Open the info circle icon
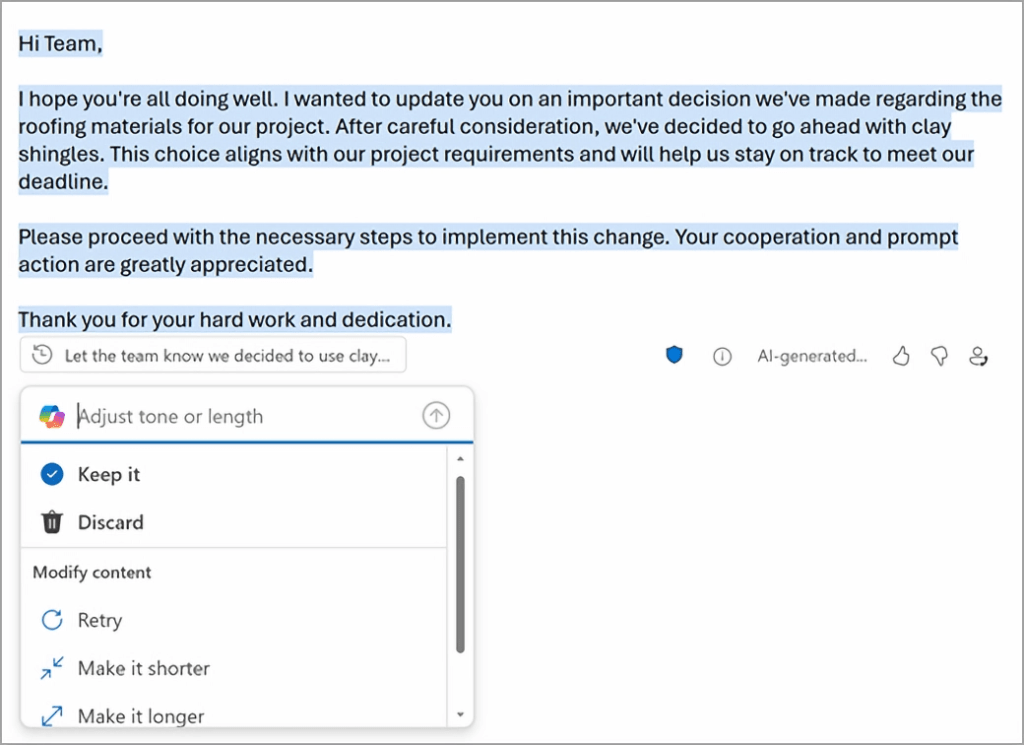 [722, 357]
